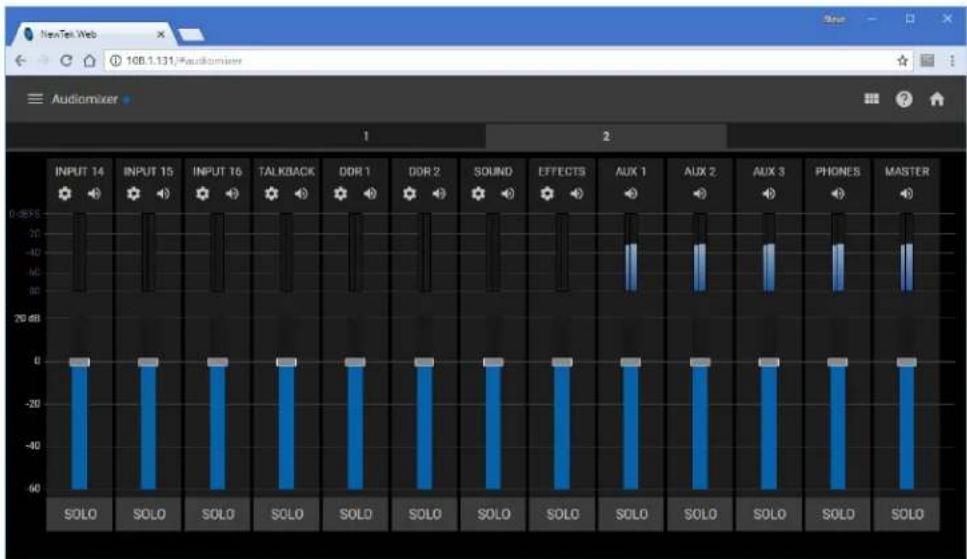
Task: Close the NewTek Web tab
Action: click(161, 35)
